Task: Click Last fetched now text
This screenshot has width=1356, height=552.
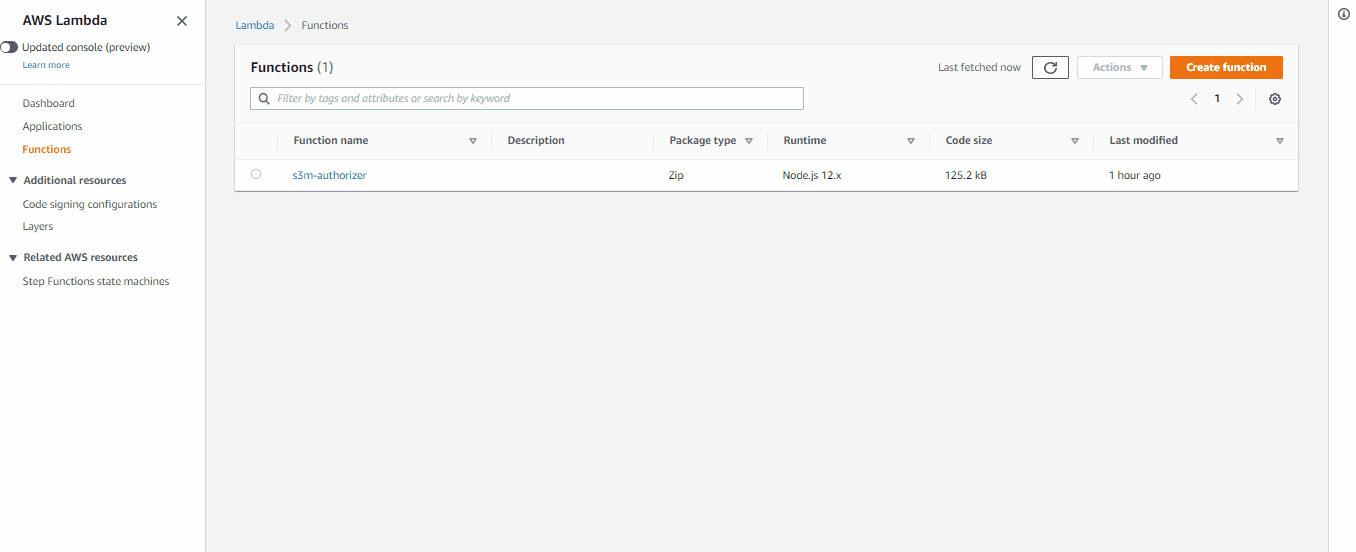Action: [979, 67]
